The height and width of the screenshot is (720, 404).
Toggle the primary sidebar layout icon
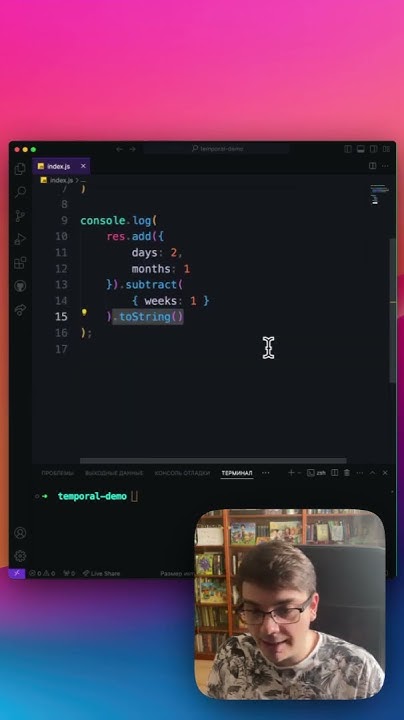coord(348,149)
